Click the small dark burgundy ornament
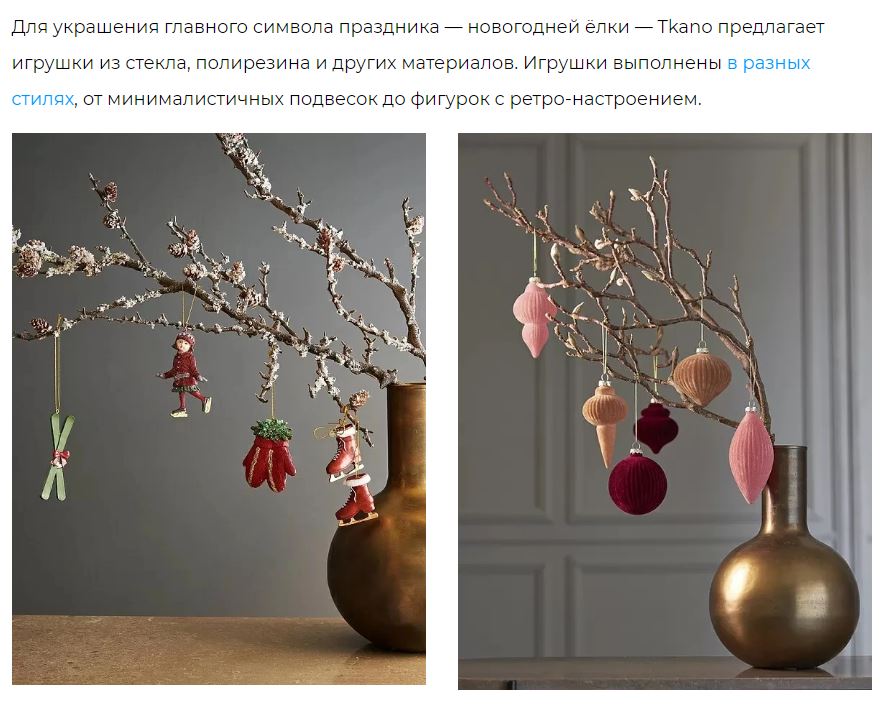Image resolution: width=887 pixels, height=706 pixels. pos(655,427)
